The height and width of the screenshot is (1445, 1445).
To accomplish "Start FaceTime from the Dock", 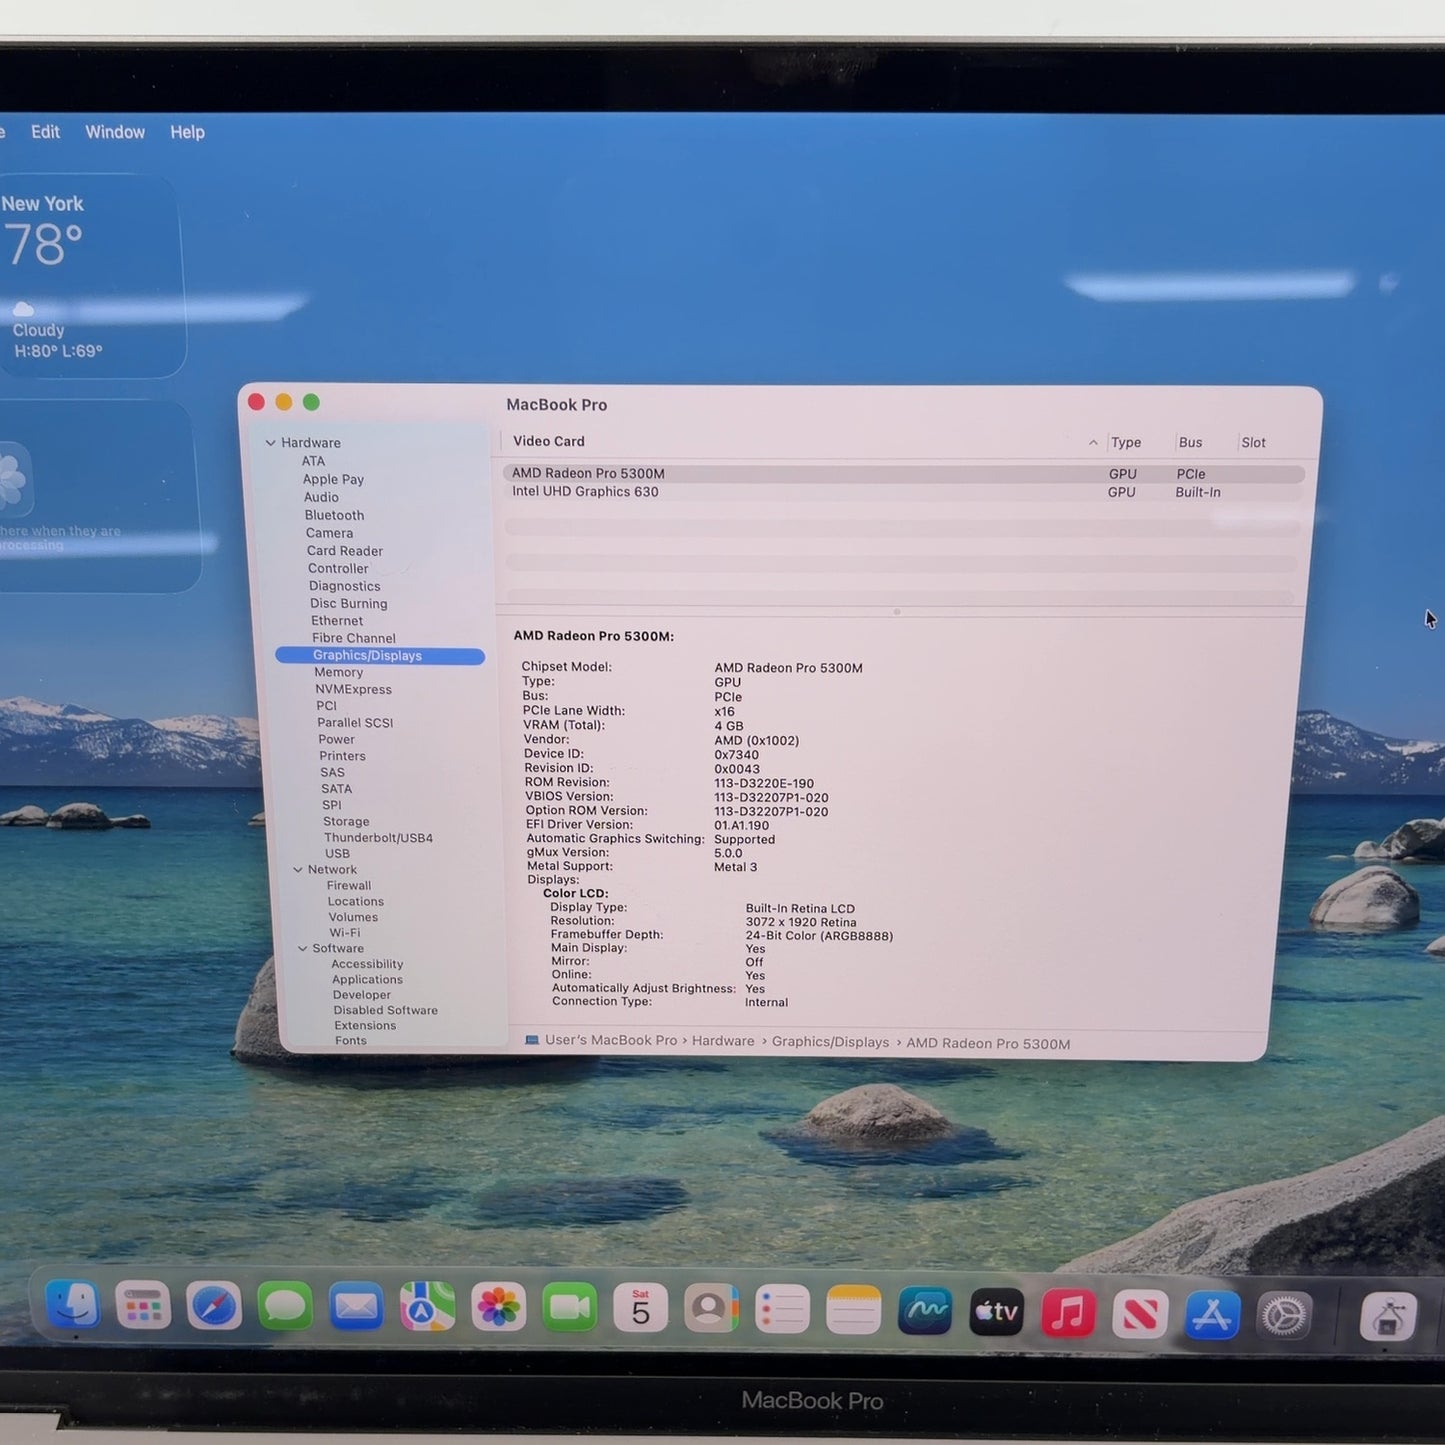I will coord(569,1308).
